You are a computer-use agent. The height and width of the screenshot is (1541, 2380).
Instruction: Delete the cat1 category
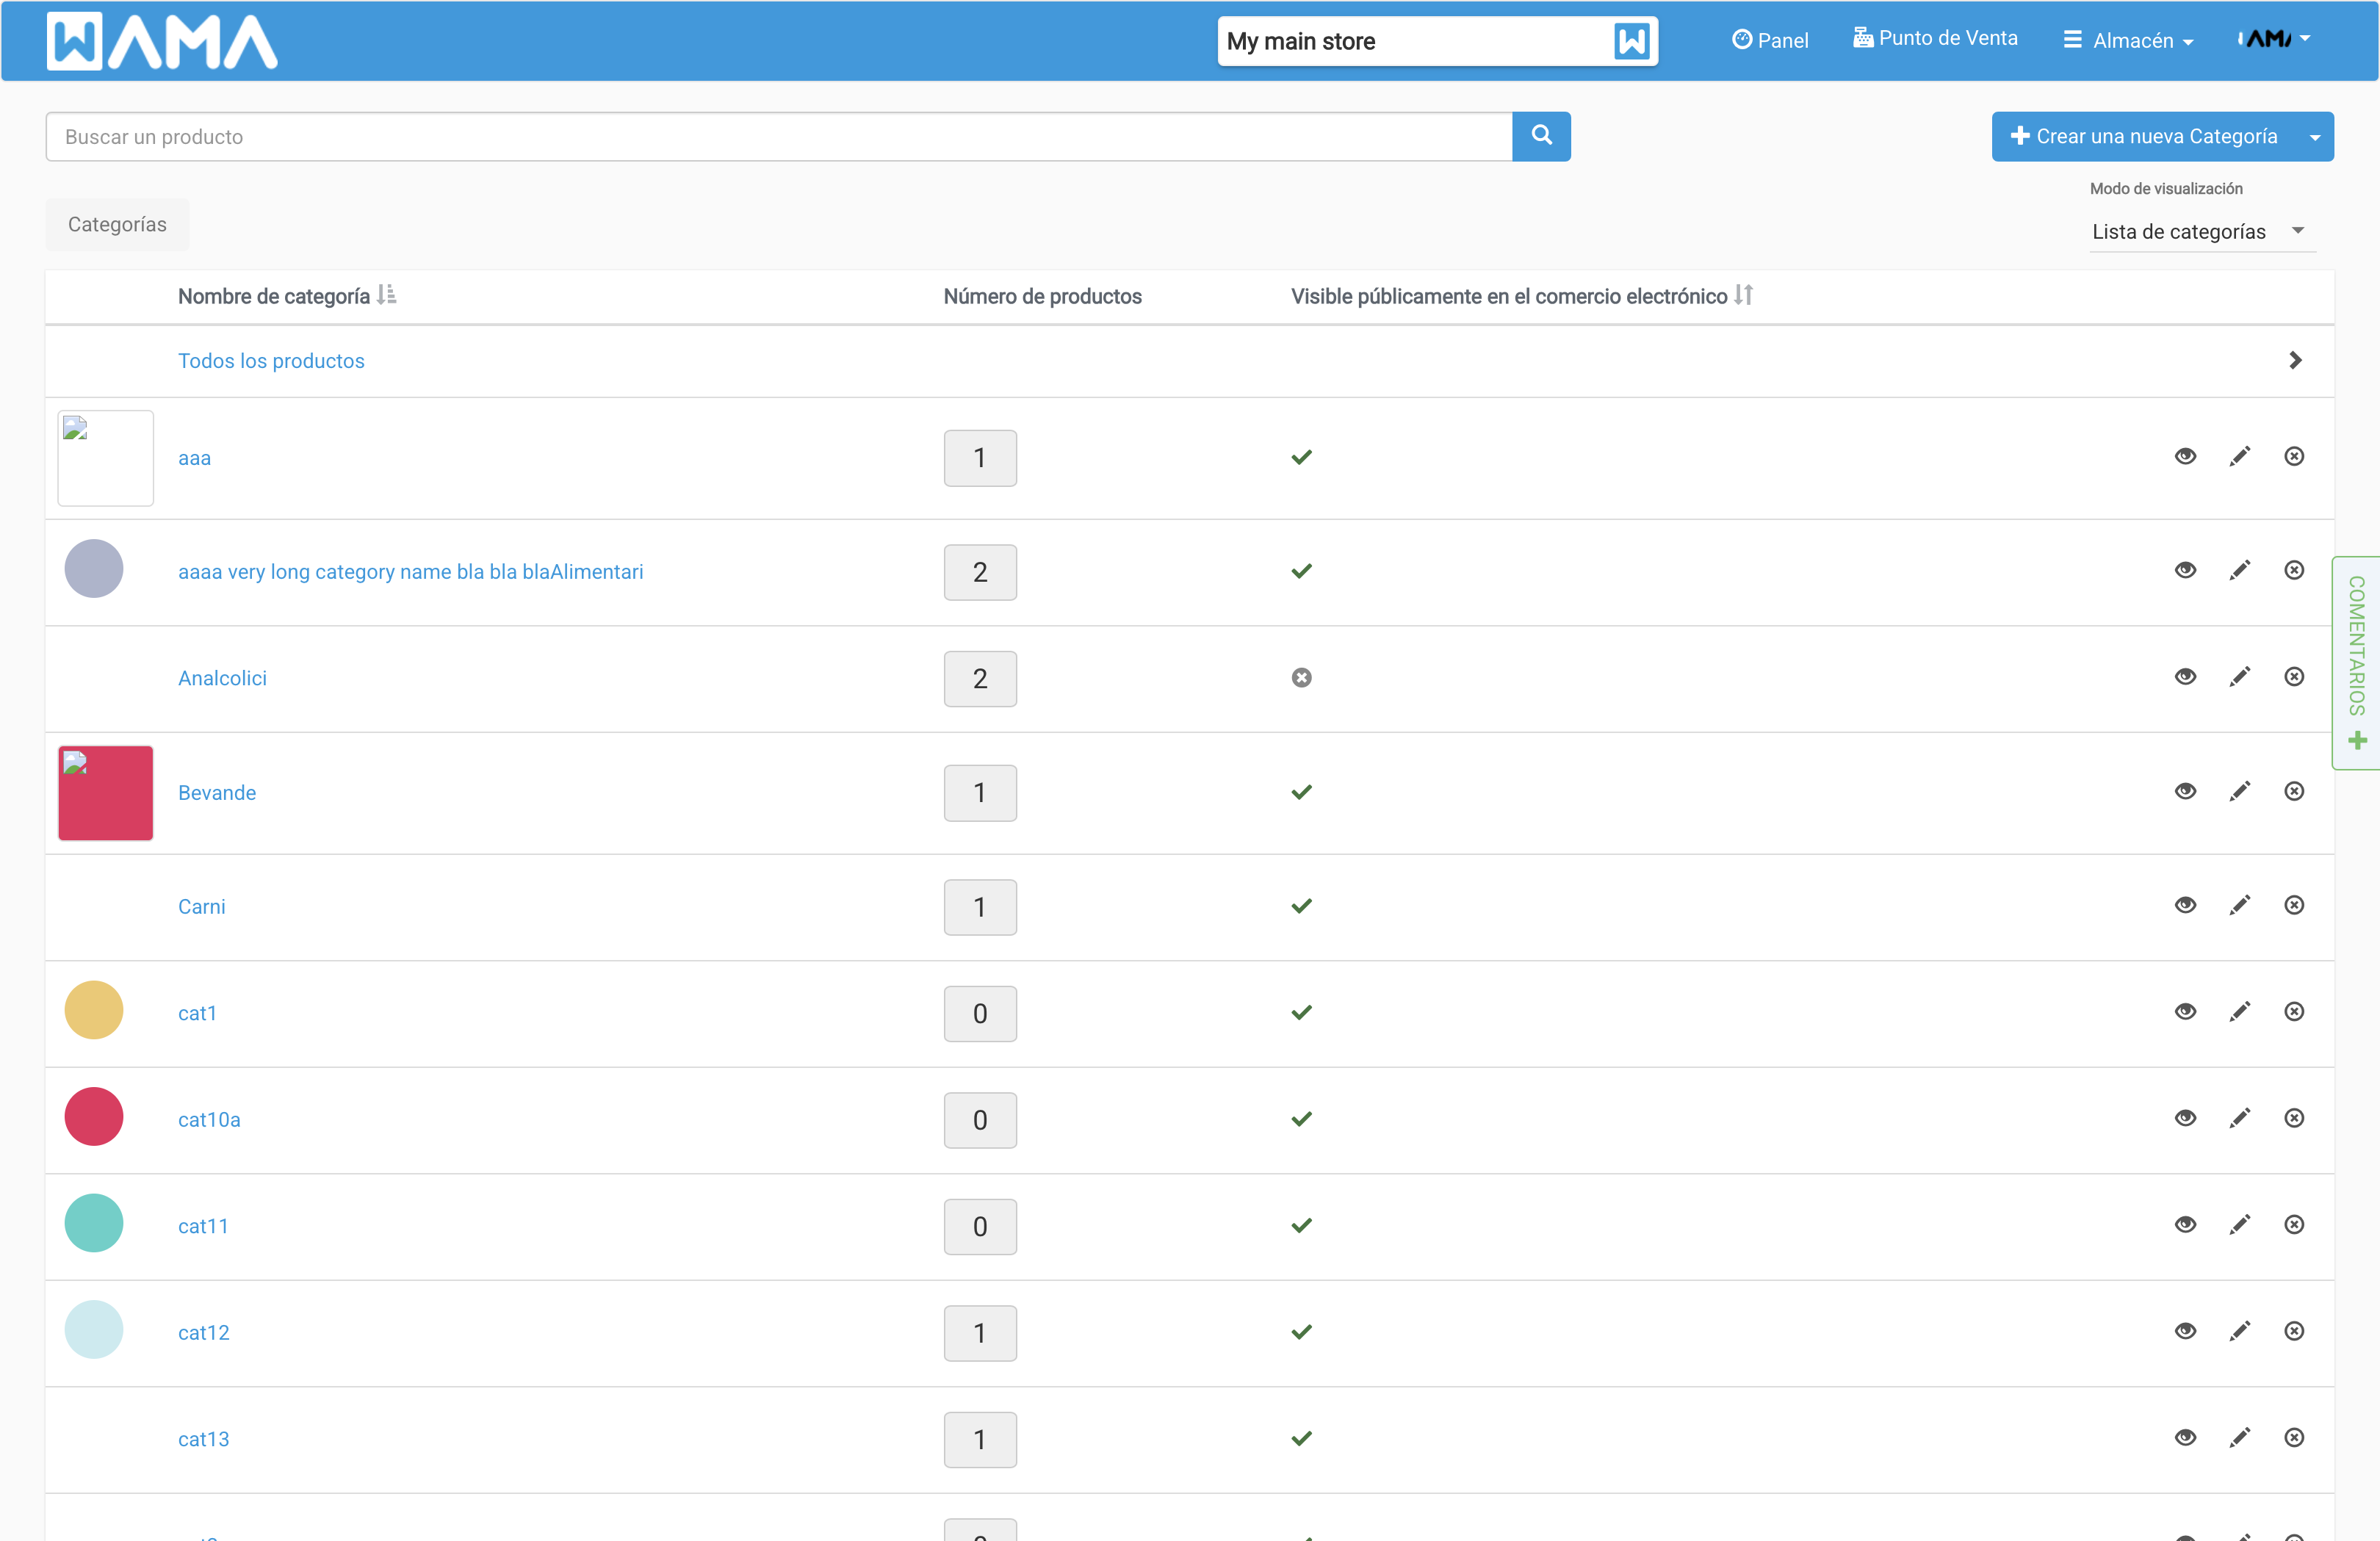coord(2294,1012)
